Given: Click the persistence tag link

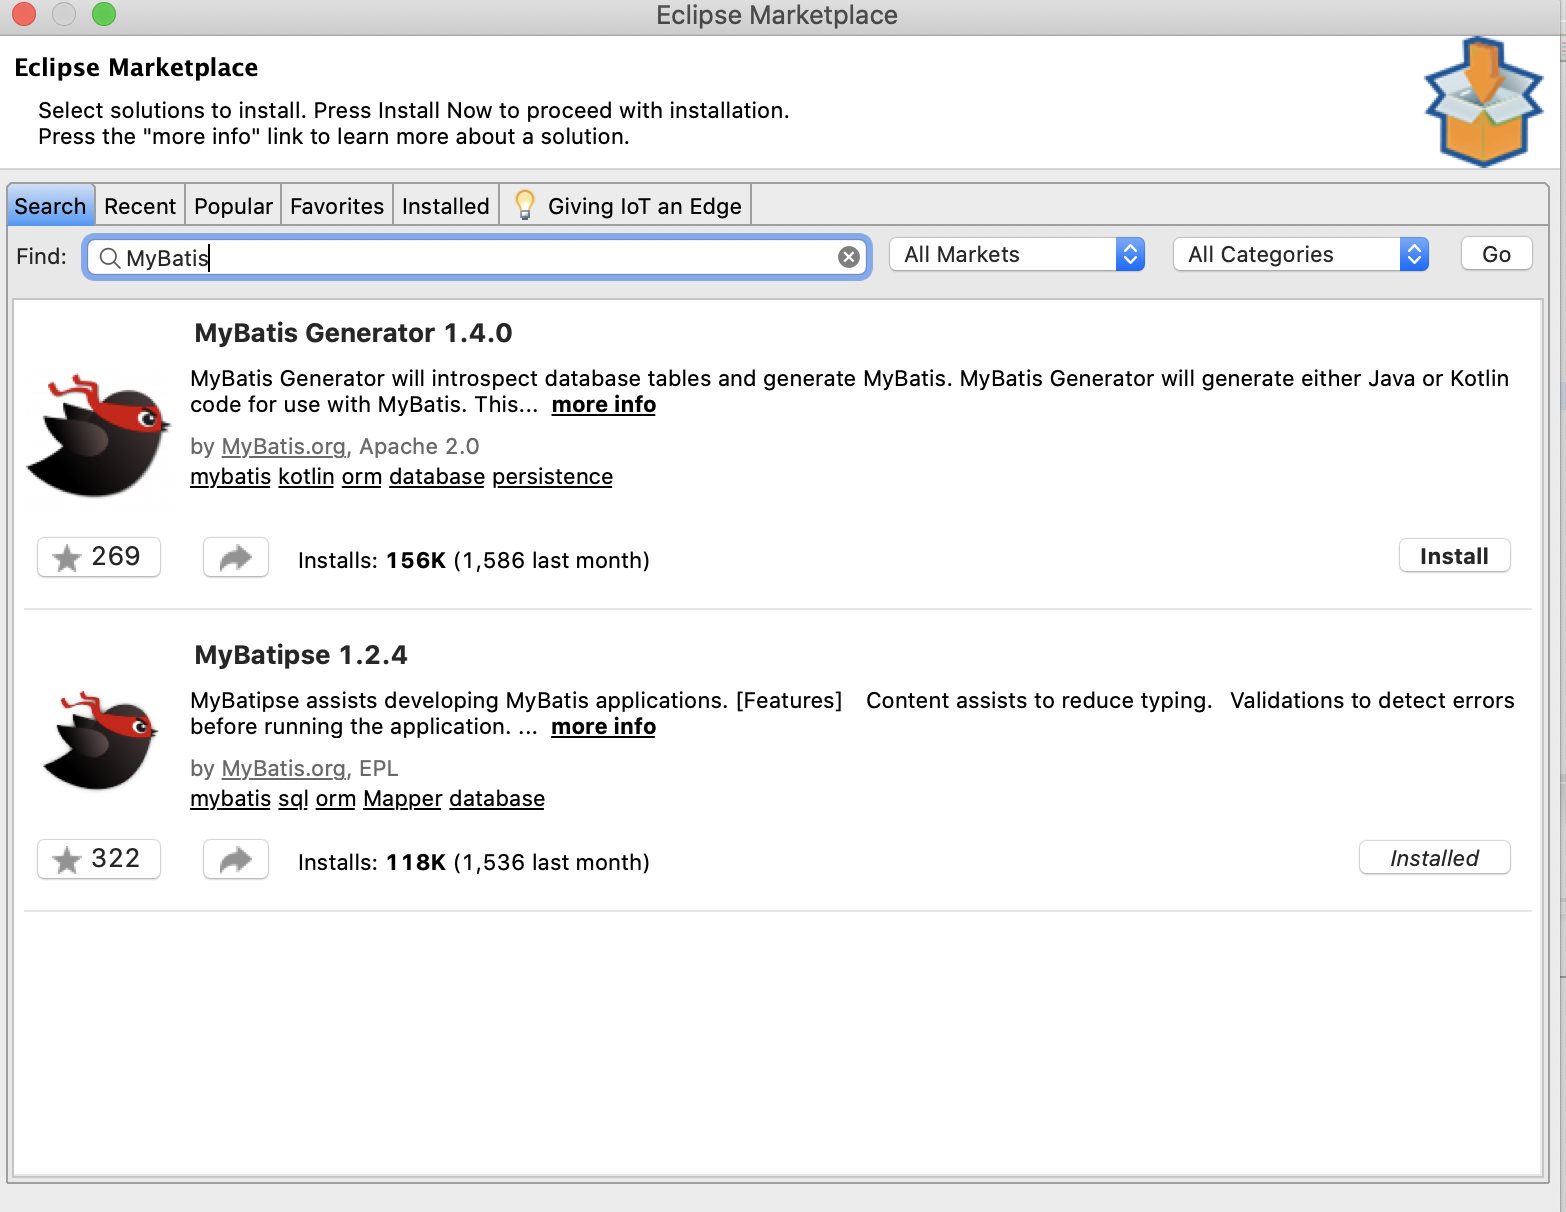Looking at the screenshot, I should pyautogui.click(x=552, y=476).
